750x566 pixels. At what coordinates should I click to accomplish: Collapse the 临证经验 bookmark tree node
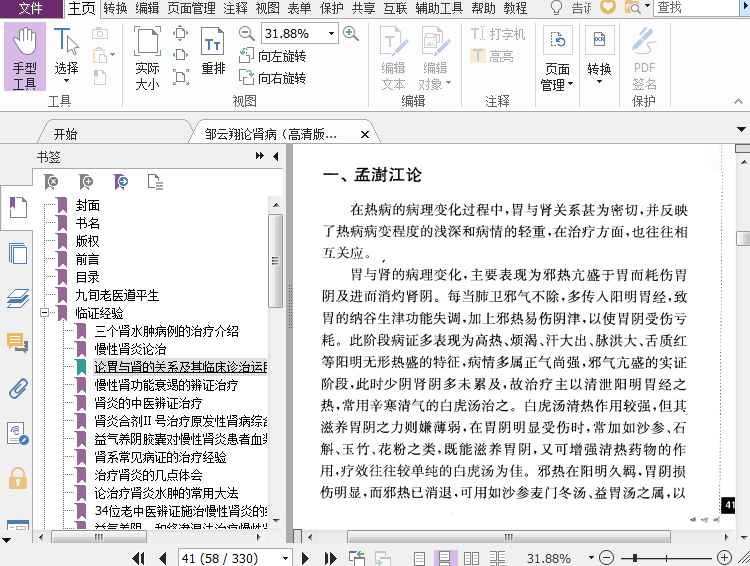click(46, 313)
